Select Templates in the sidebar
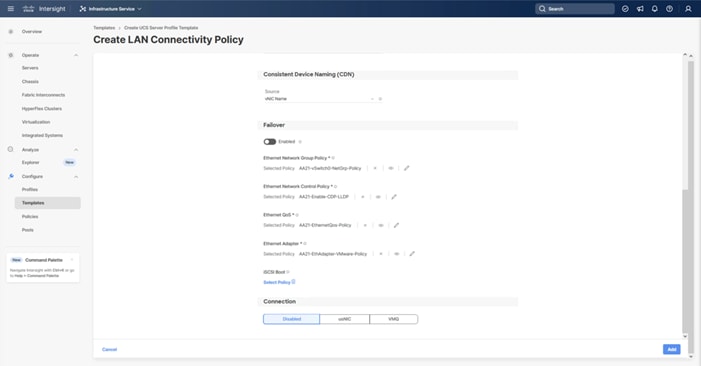The image size is (701, 366). pyautogui.click(x=47, y=203)
